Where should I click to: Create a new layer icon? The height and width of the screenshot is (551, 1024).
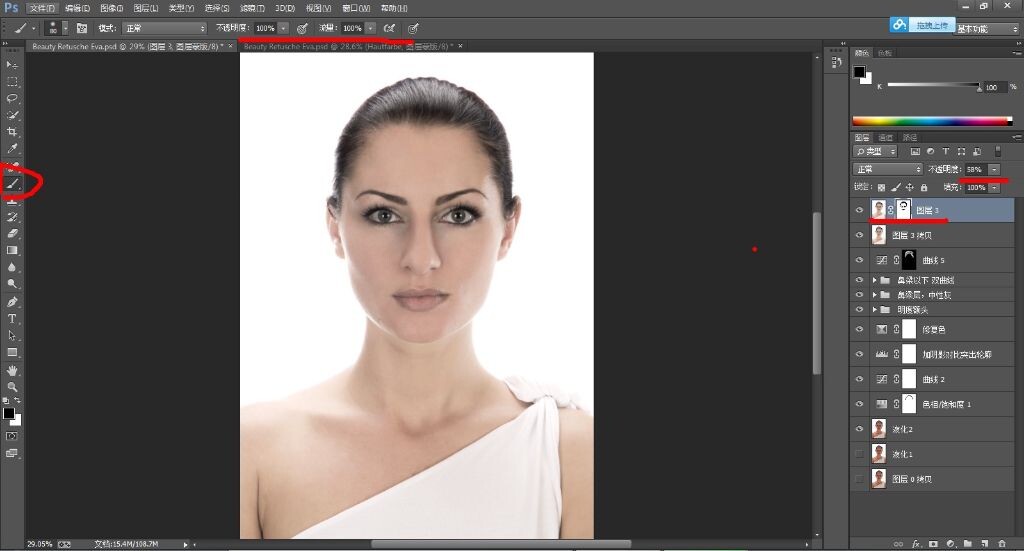[x=984, y=543]
